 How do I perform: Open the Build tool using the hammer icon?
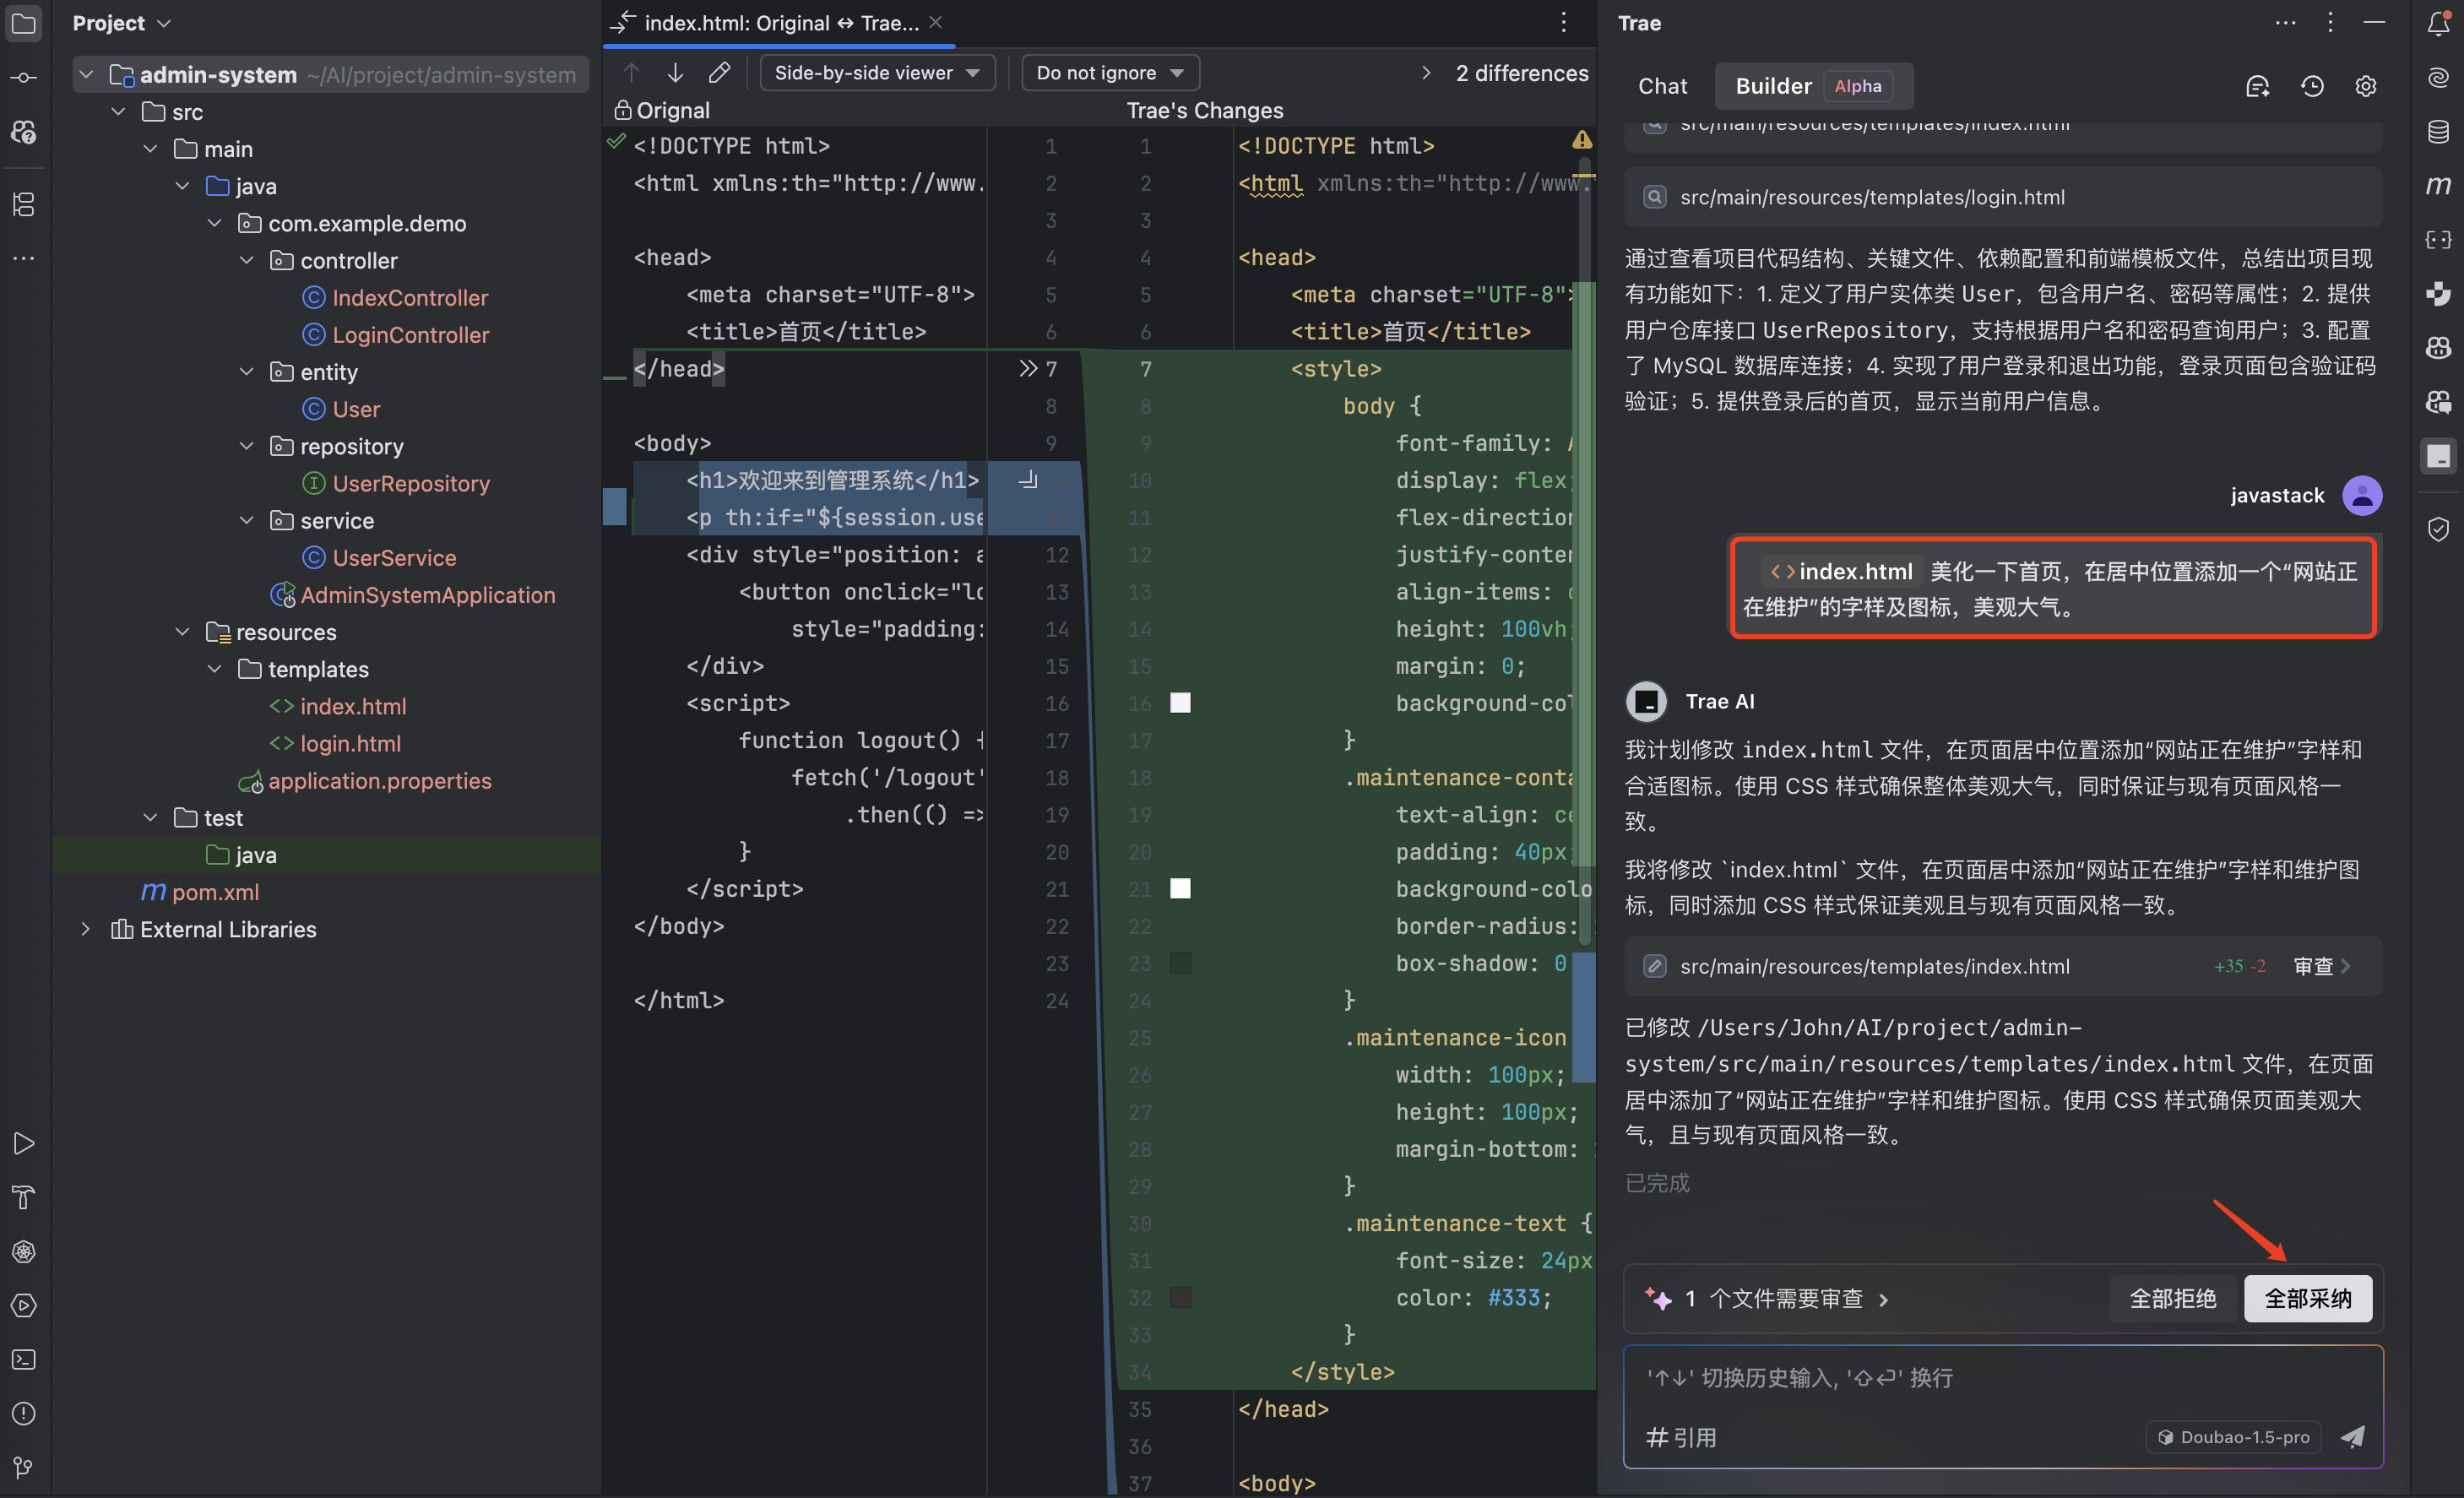(x=24, y=1197)
